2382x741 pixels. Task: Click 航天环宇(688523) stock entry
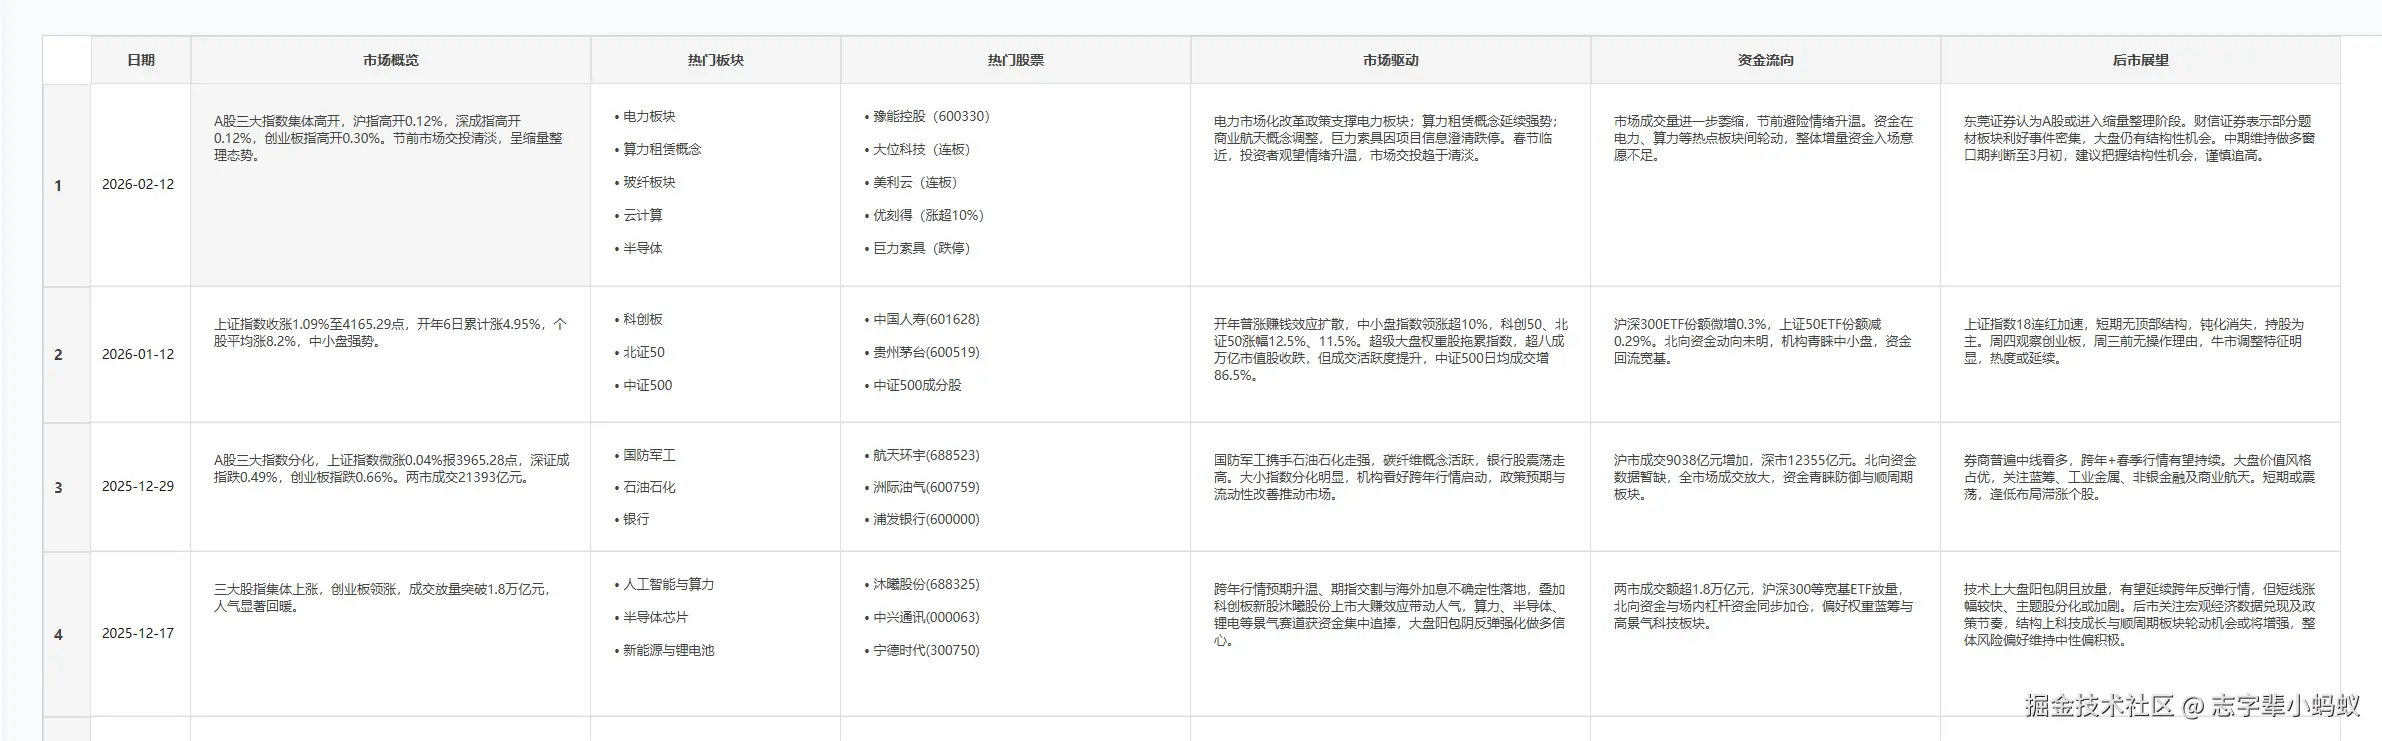pos(923,455)
